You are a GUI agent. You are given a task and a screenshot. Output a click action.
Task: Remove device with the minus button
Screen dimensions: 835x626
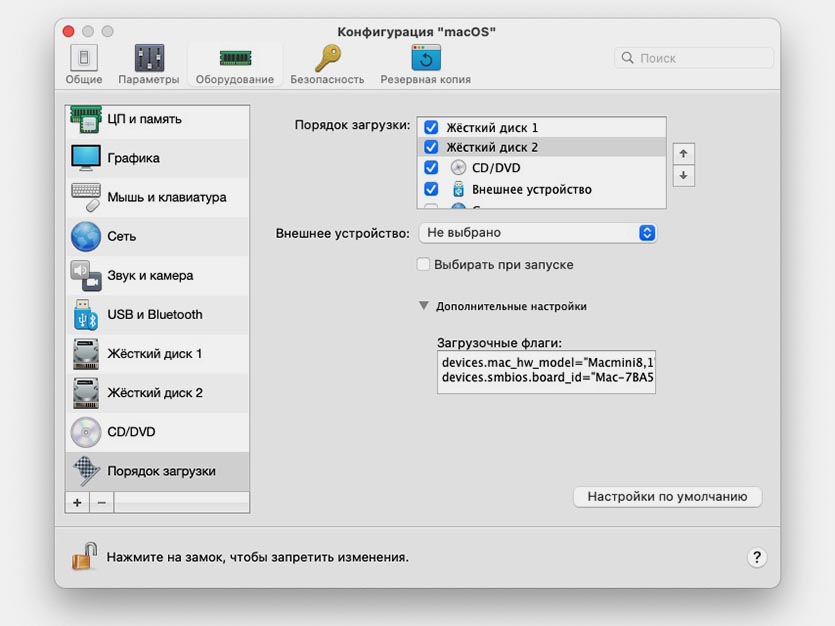pyautogui.click(x=102, y=503)
